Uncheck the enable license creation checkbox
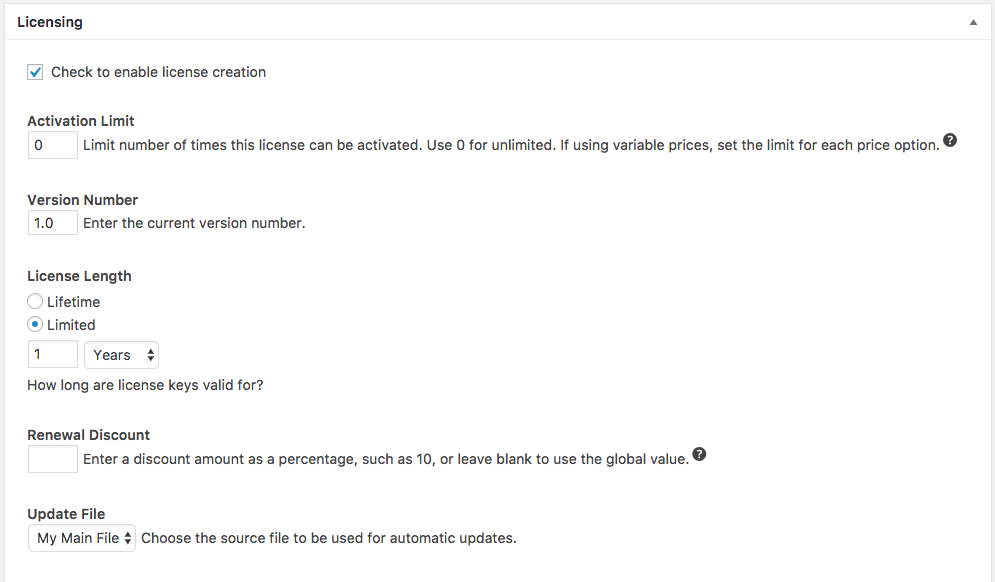The height and width of the screenshot is (582, 995). coord(36,72)
